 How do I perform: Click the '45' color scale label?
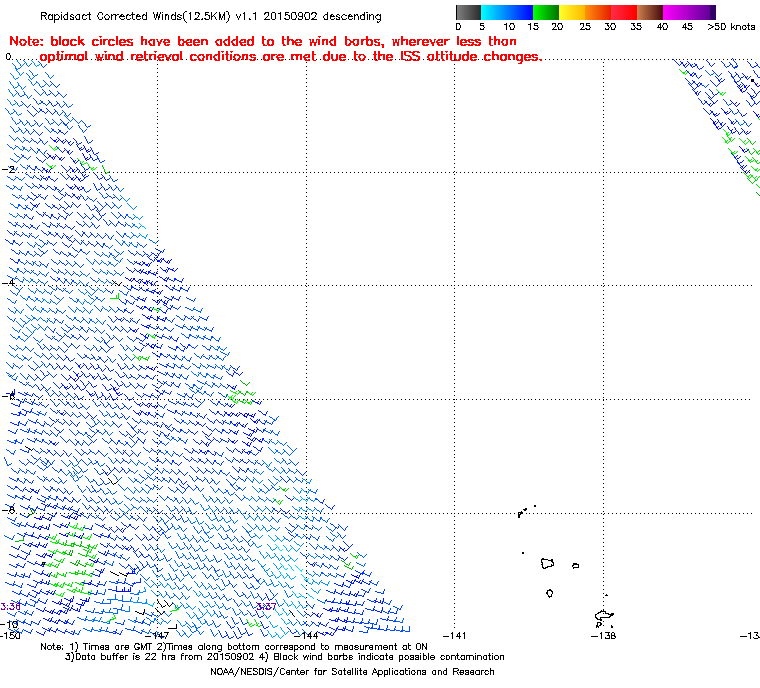click(687, 27)
